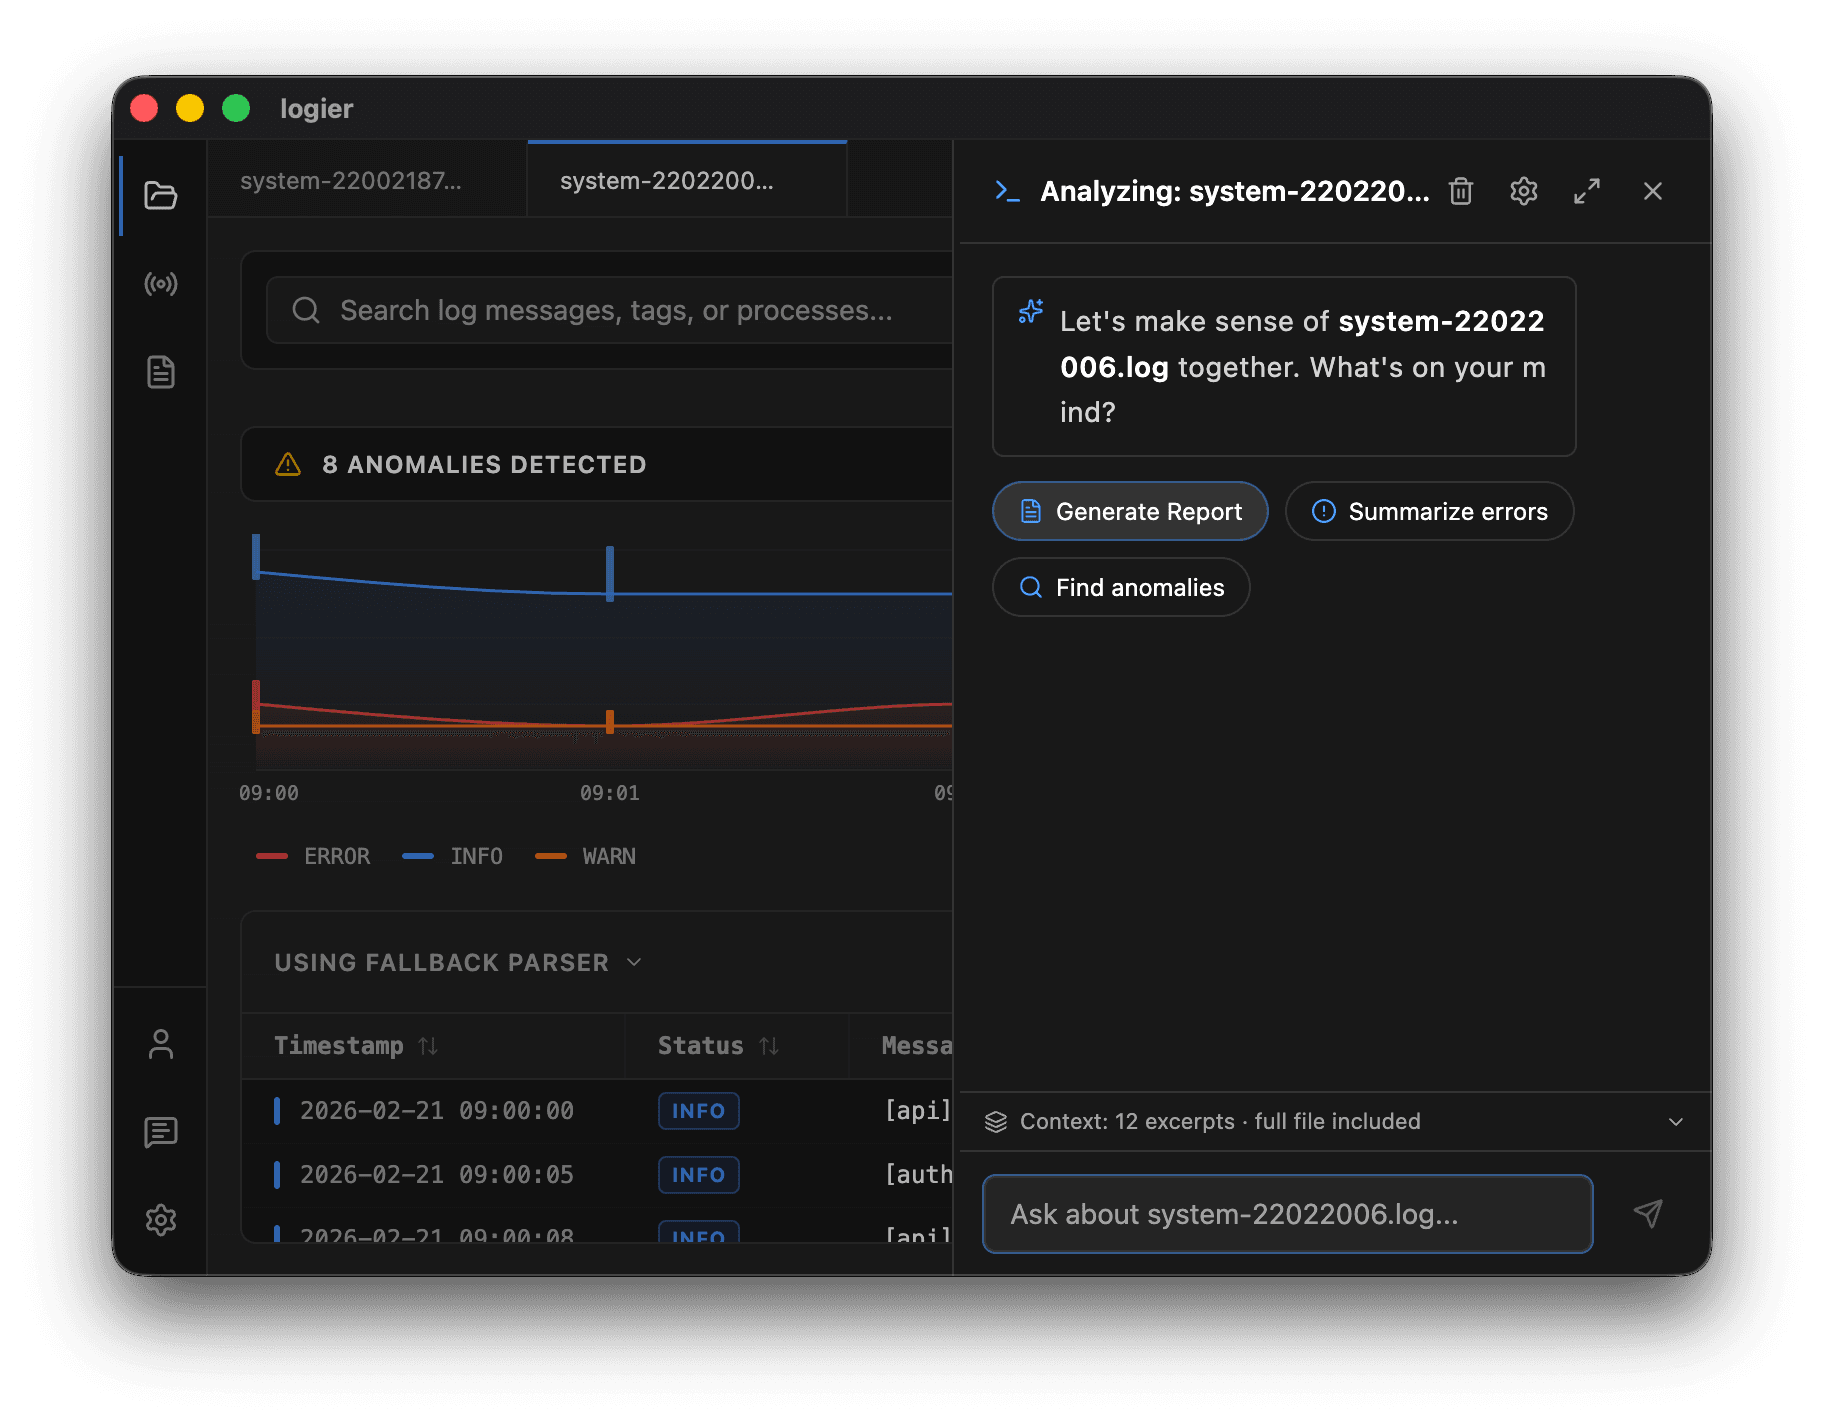
Task: Switch to the system-22002187... tab
Action: click(367, 180)
